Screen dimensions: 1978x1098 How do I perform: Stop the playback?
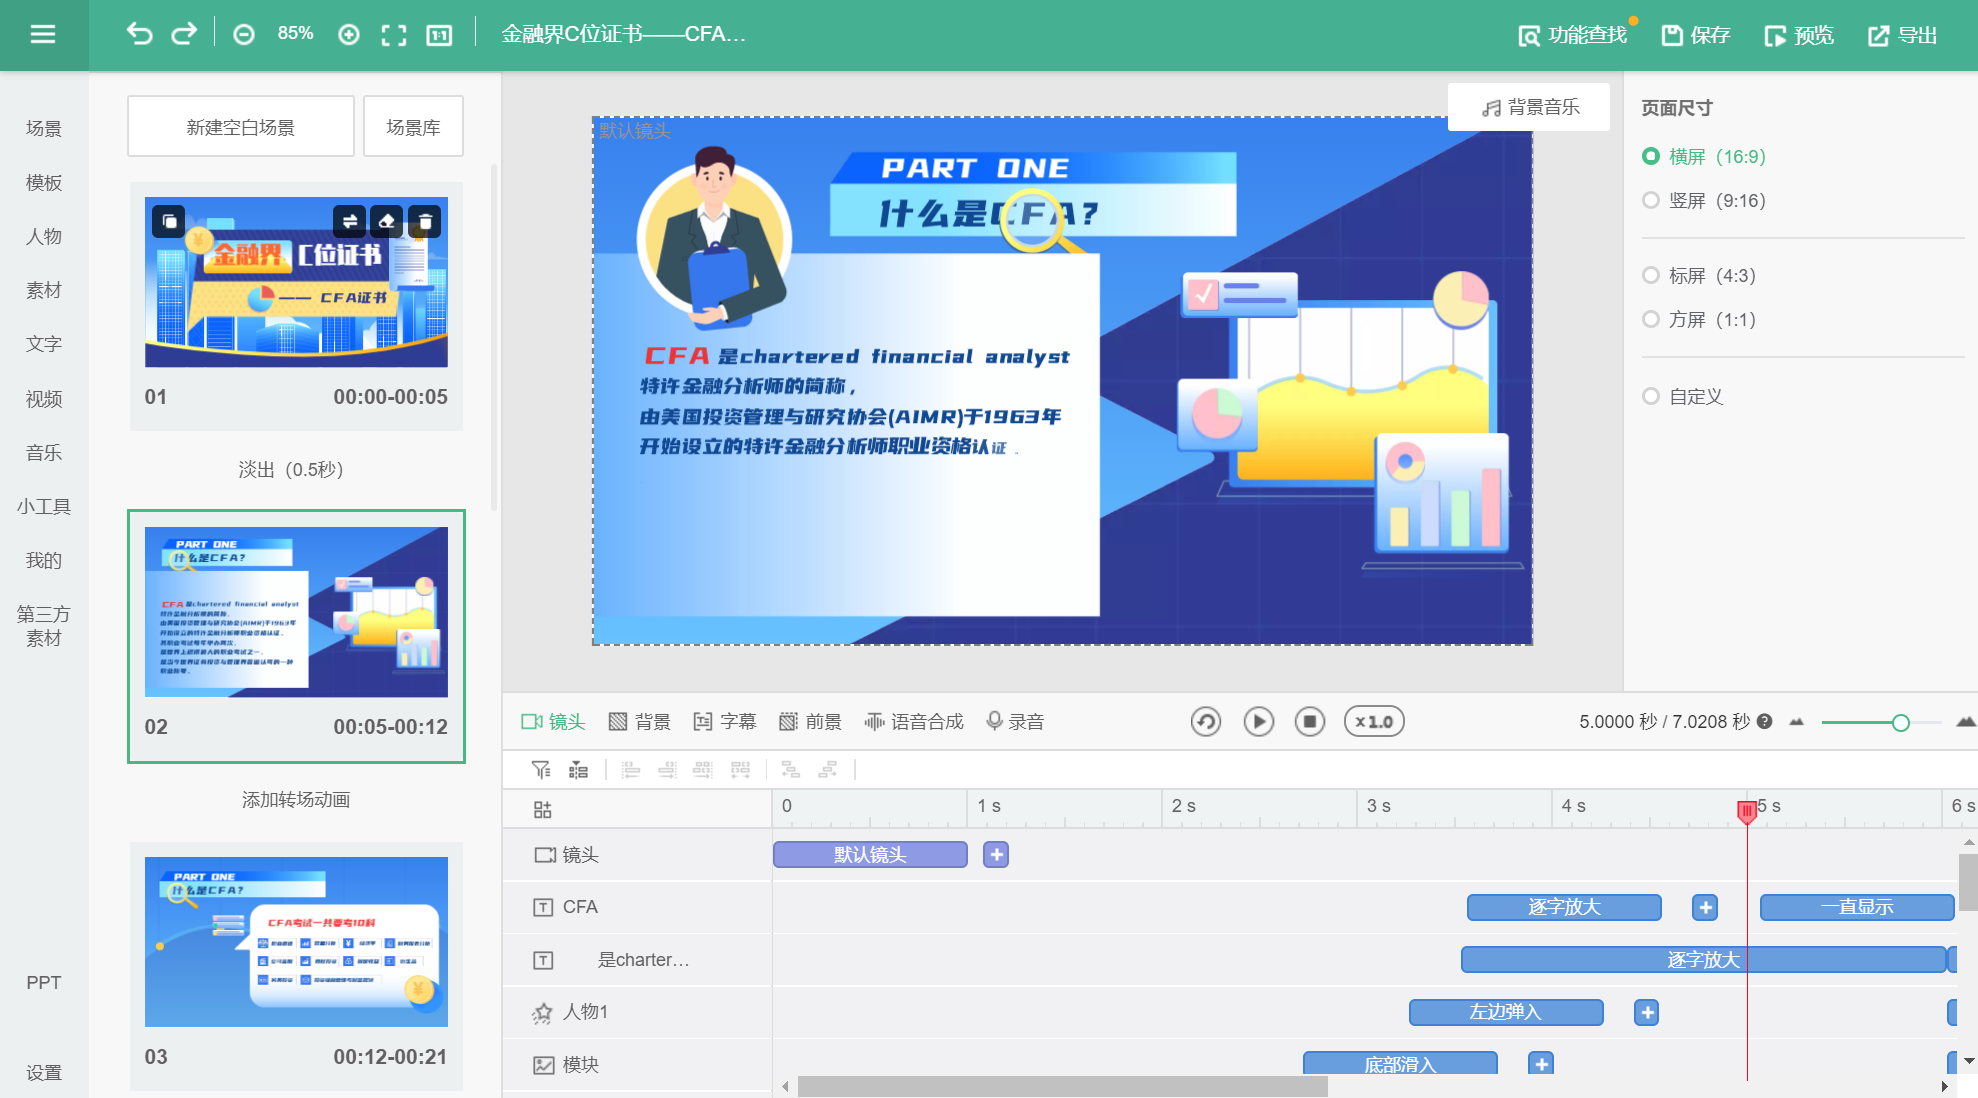1310,721
